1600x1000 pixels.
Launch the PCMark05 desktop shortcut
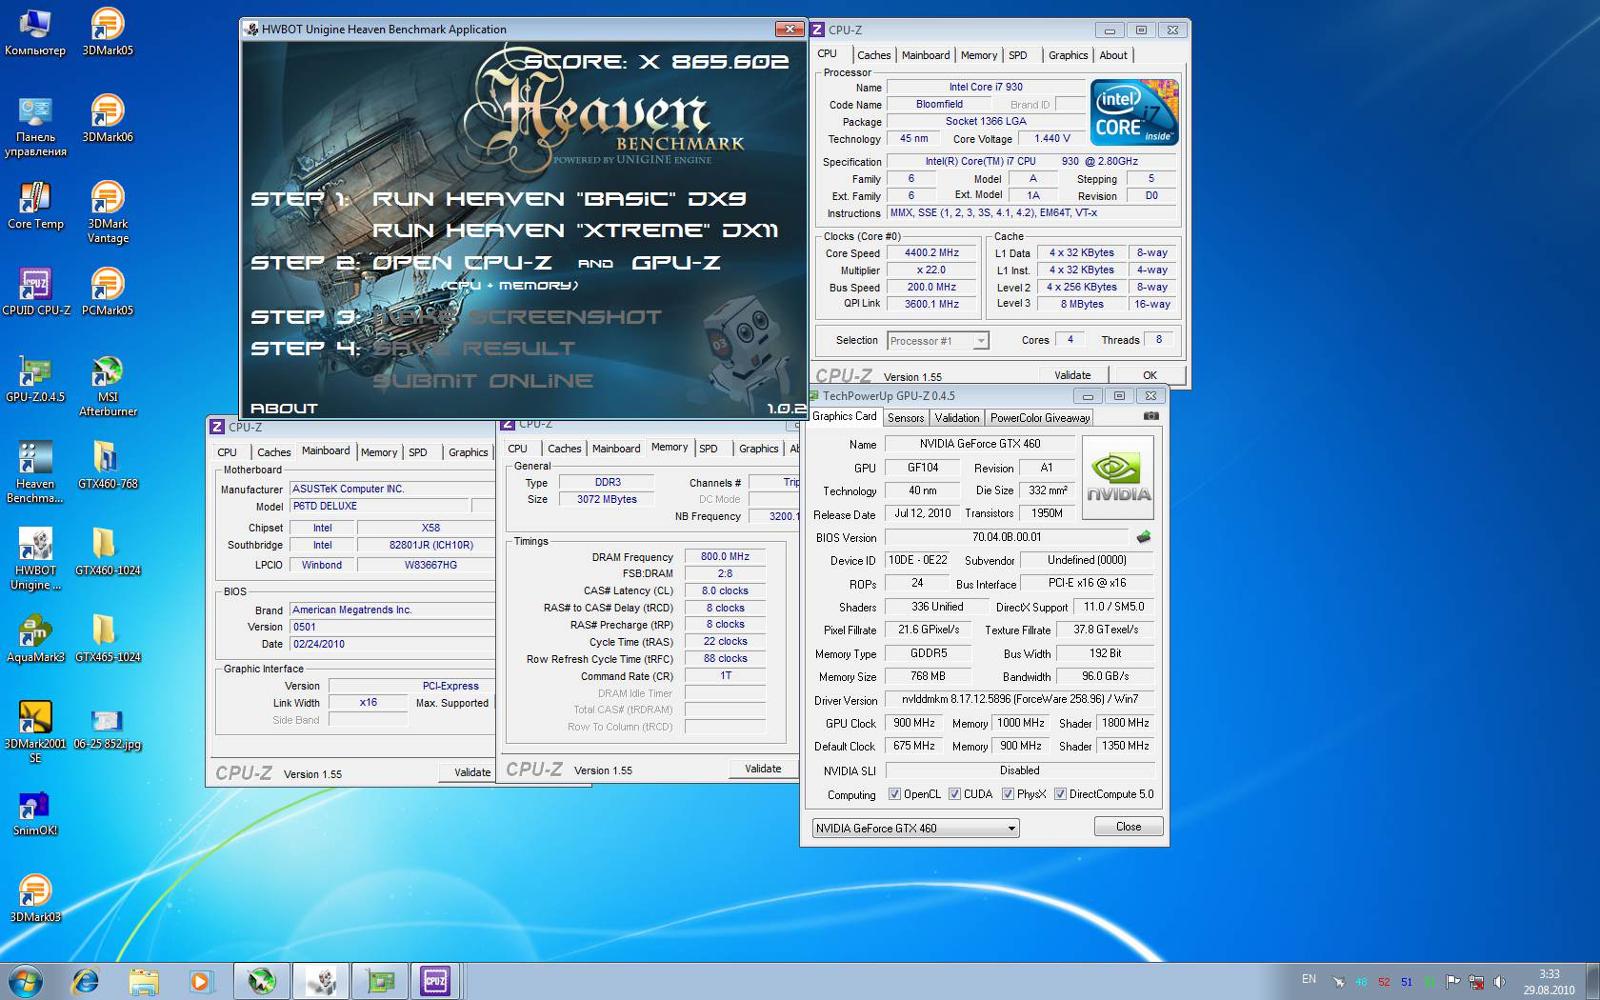107,293
